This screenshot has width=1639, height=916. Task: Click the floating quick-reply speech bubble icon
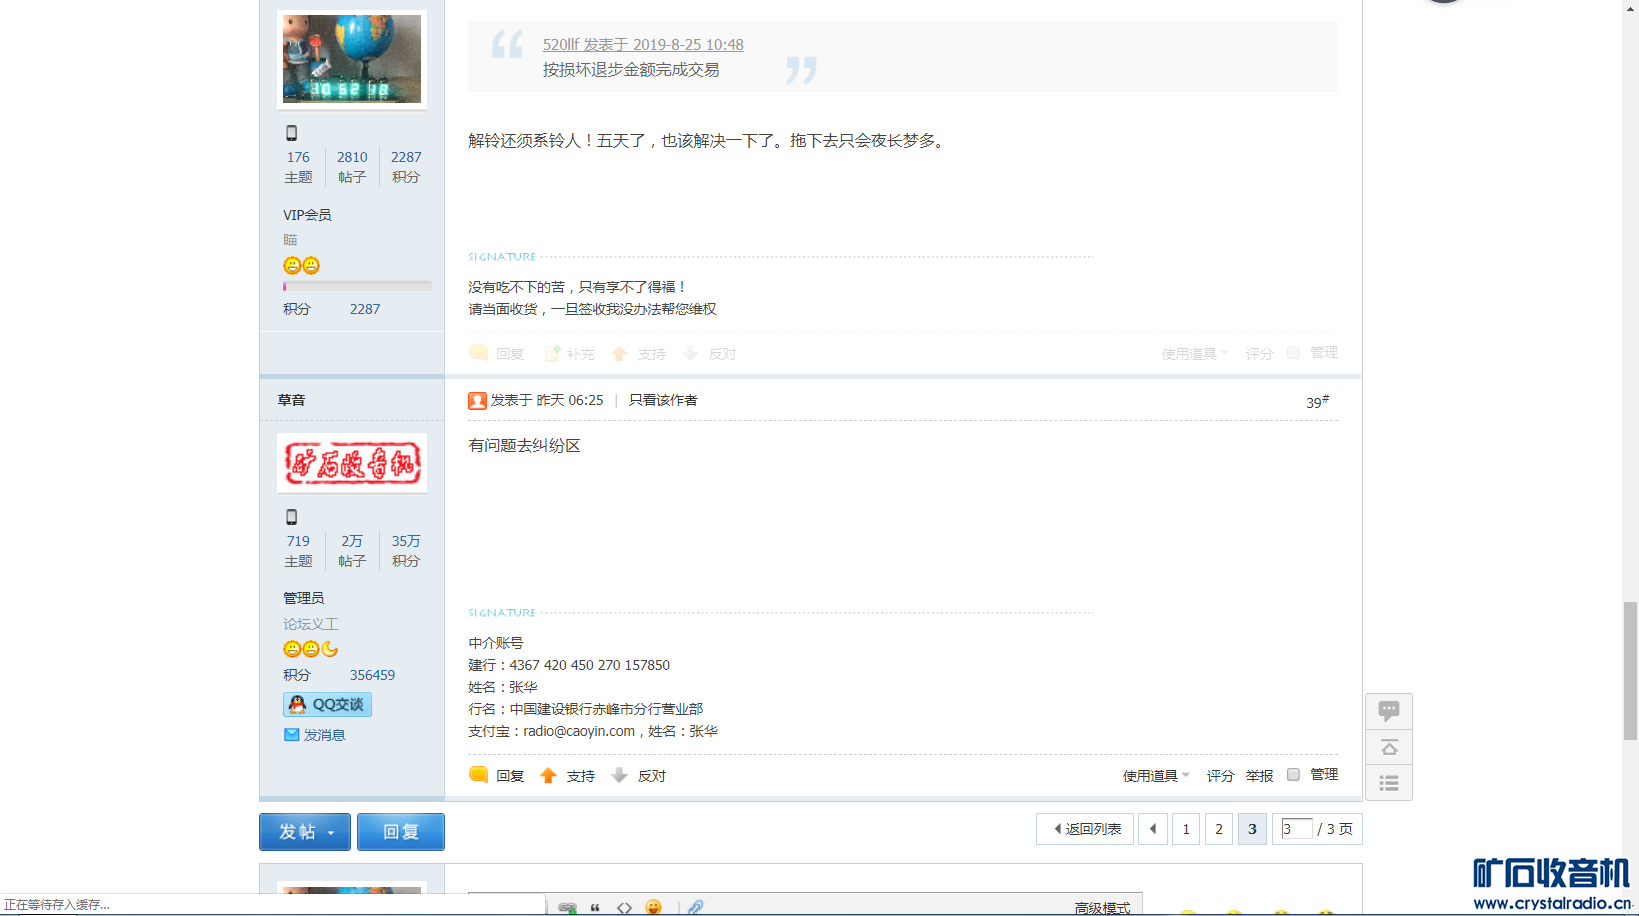[x=1389, y=711]
